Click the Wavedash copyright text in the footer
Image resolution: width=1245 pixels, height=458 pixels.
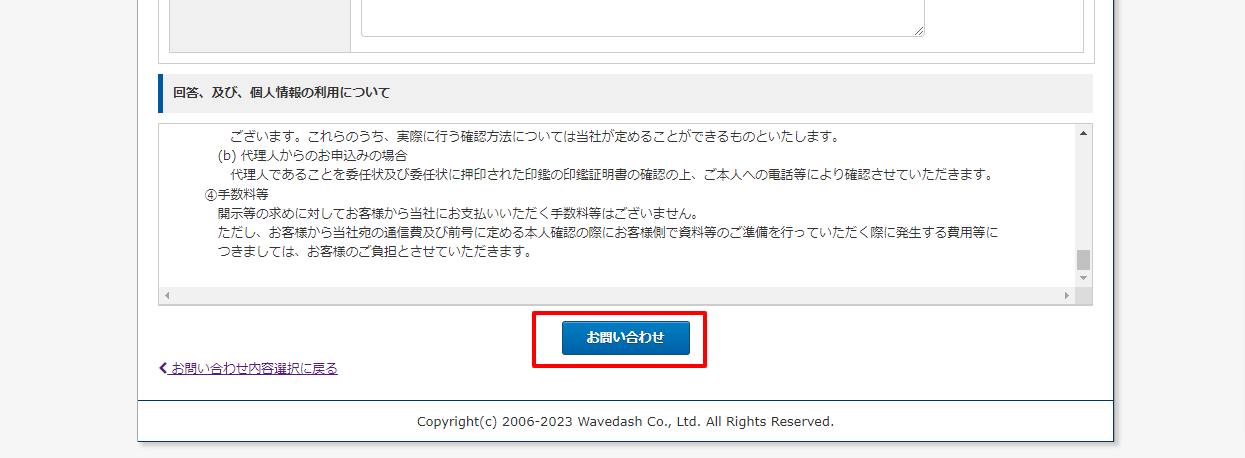pos(625,422)
